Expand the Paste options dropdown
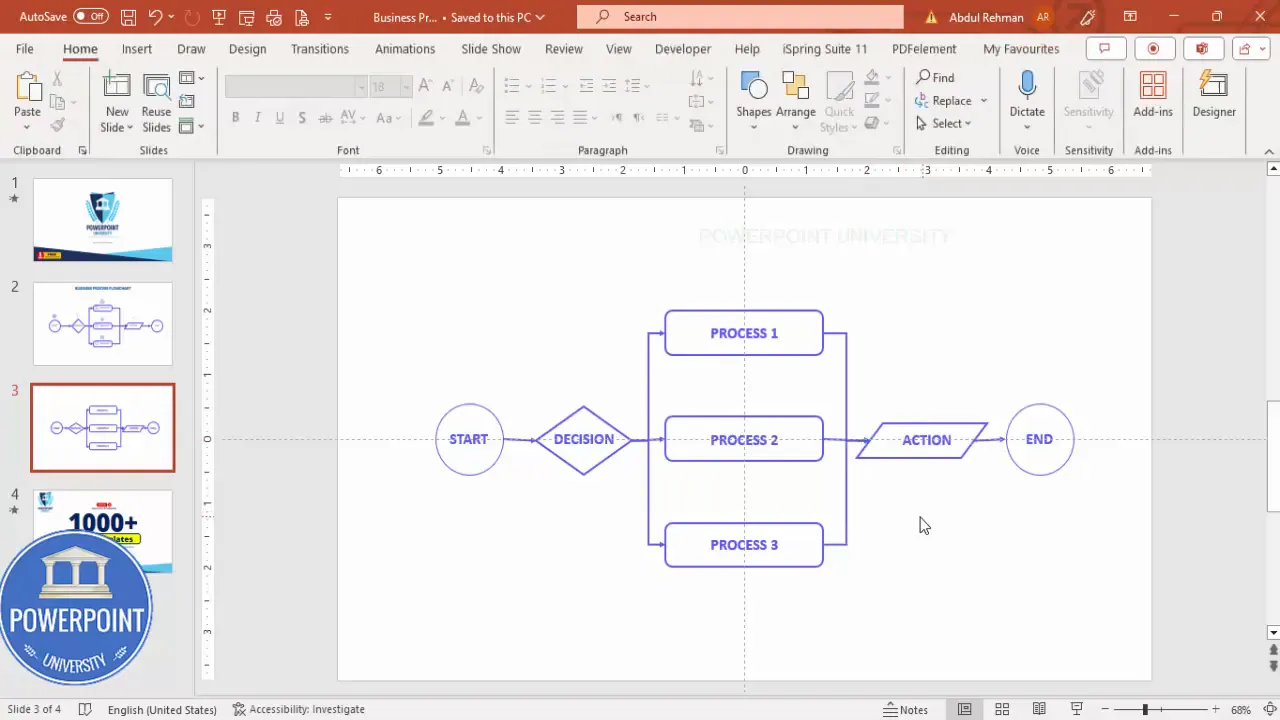Viewport: 1280px width, 720px height. tap(27, 126)
